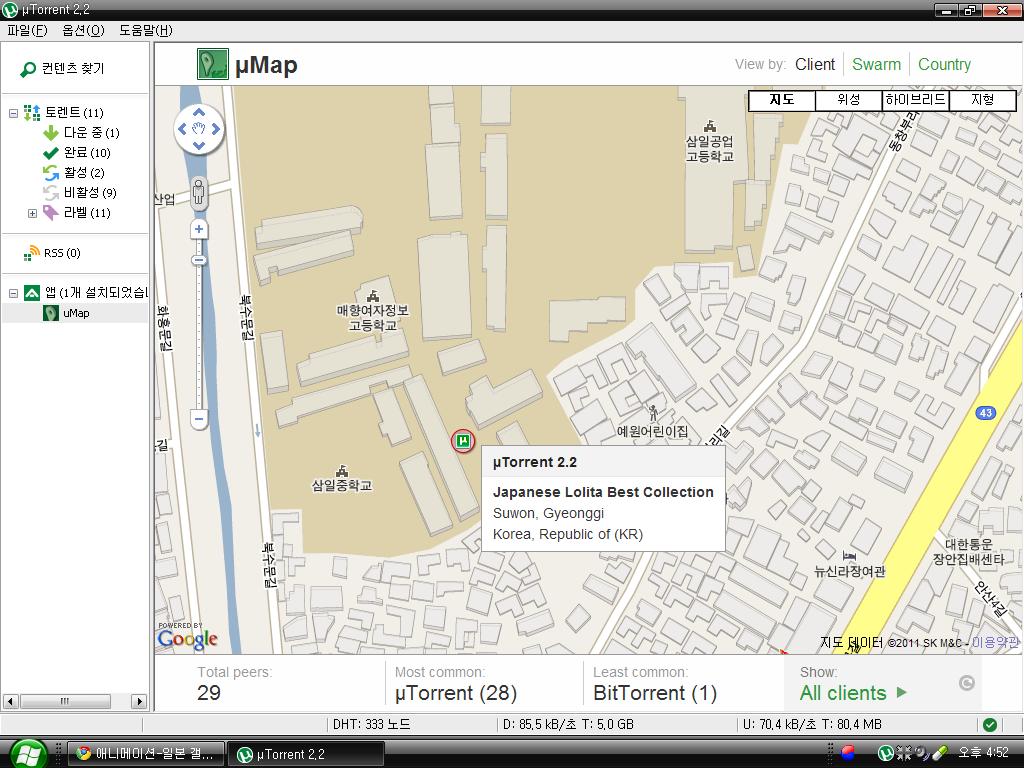This screenshot has width=1024, height=768.
Task: Click sidebar scrollbar right arrow
Action: pos(139,701)
